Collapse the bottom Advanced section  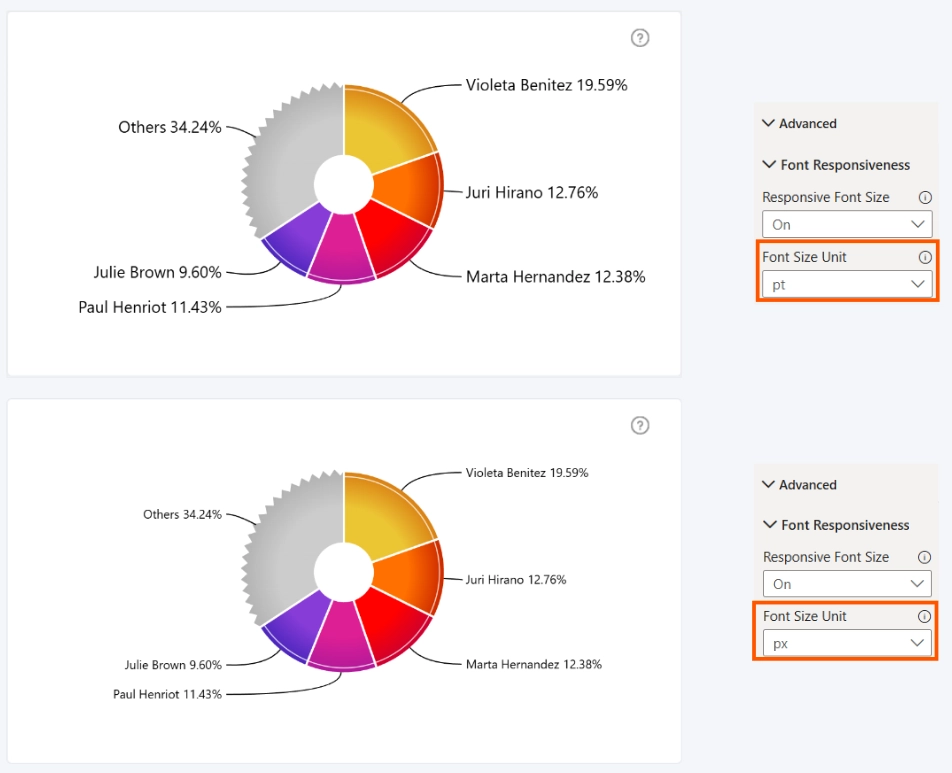(x=799, y=485)
